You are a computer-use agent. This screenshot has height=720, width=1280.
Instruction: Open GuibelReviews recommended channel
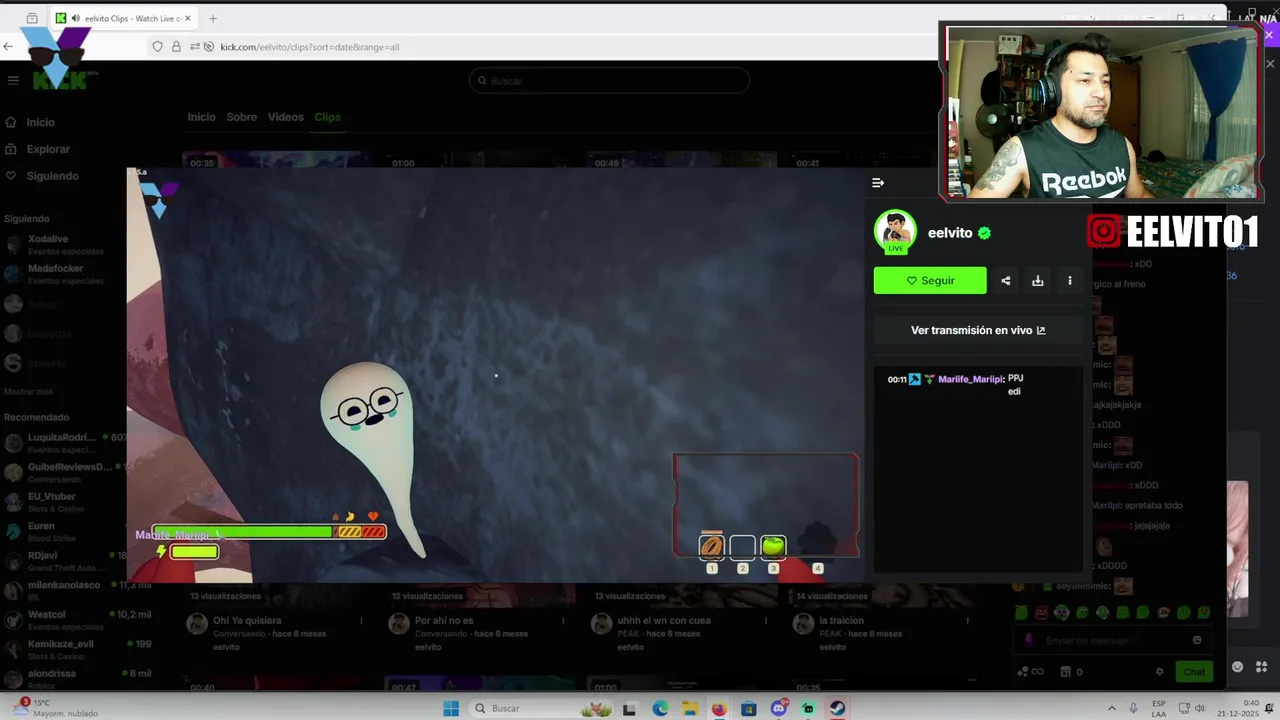pyautogui.click(x=65, y=472)
